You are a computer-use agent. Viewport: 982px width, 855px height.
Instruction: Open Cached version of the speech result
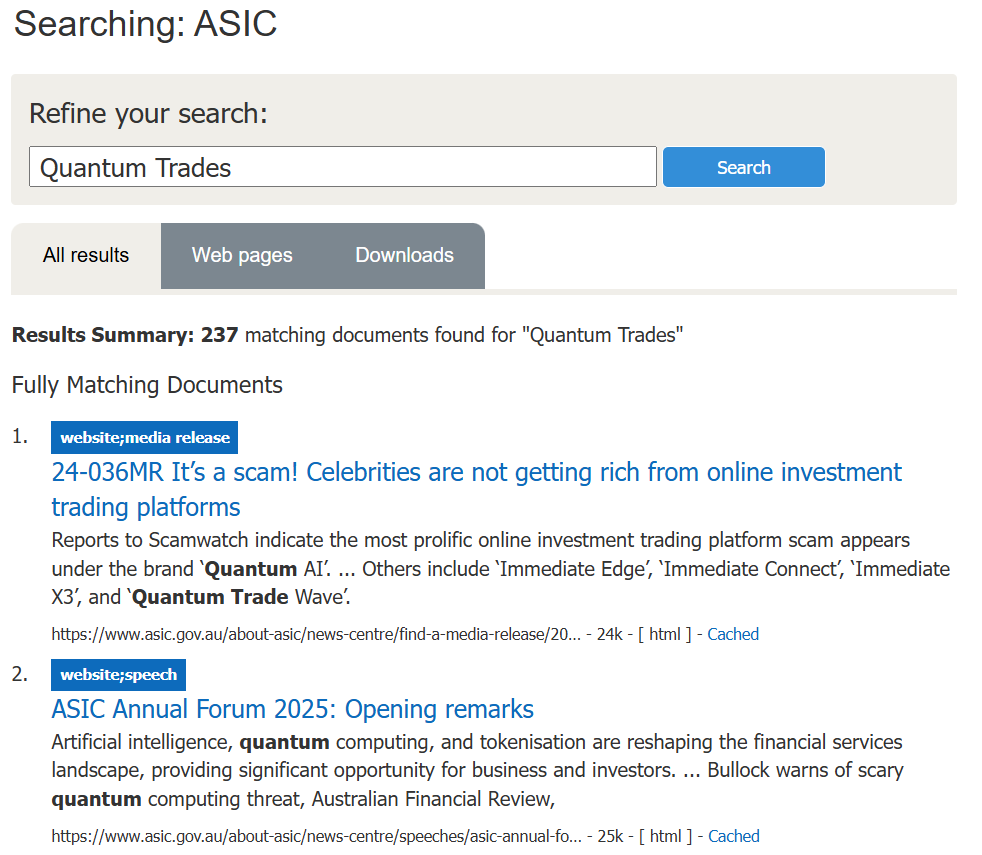[x=733, y=836]
